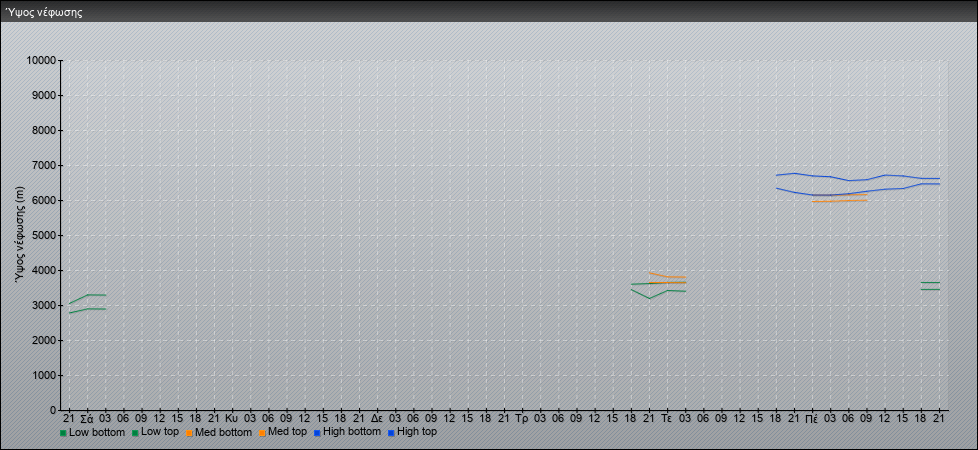Click the Κυ day label on x-axis
The image size is (978, 450).
(x=231, y=418)
